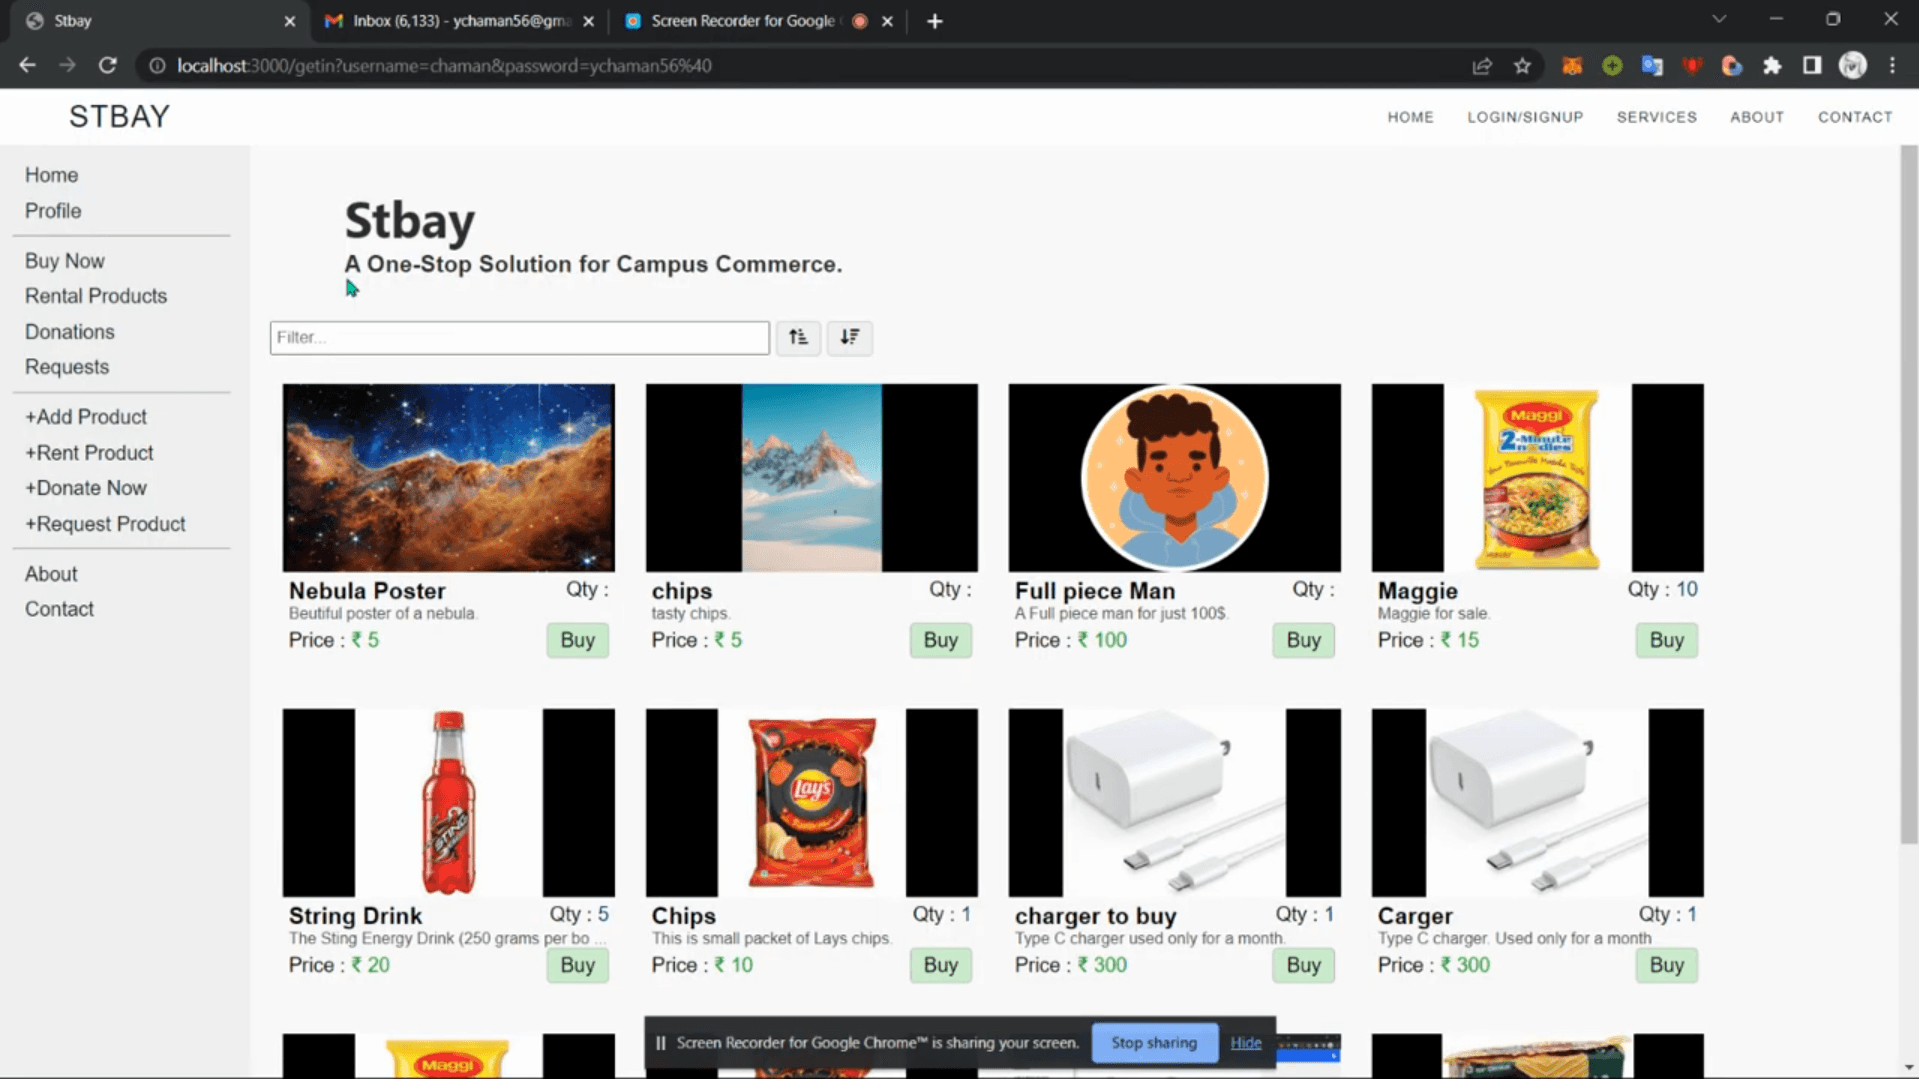Buy the Nebula Poster
The image size is (1919, 1079).
[x=577, y=640]
